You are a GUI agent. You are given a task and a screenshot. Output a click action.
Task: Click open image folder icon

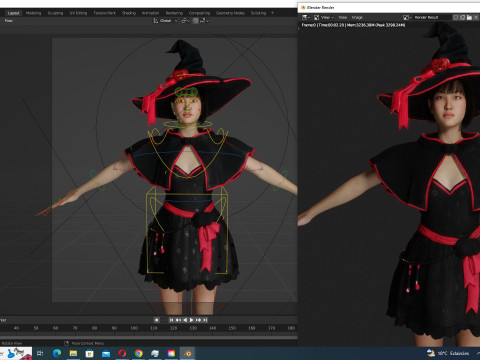[469, 17]
